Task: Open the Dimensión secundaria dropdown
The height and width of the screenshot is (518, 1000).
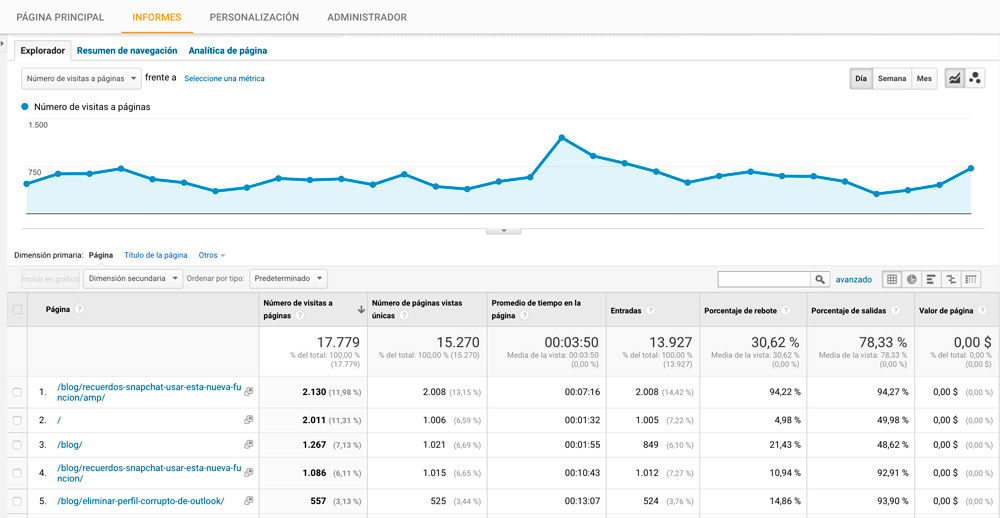Action: coord(133,279)
